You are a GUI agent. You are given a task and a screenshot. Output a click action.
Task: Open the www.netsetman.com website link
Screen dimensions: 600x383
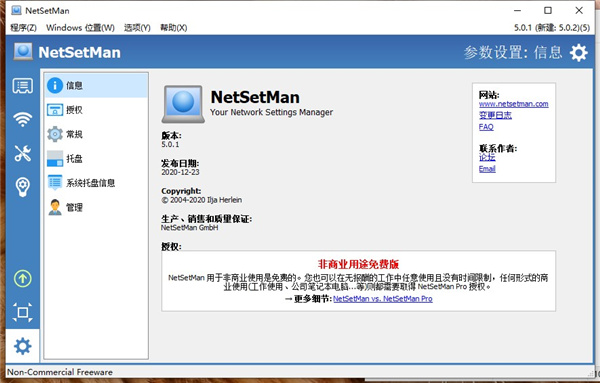click(514, 104)
